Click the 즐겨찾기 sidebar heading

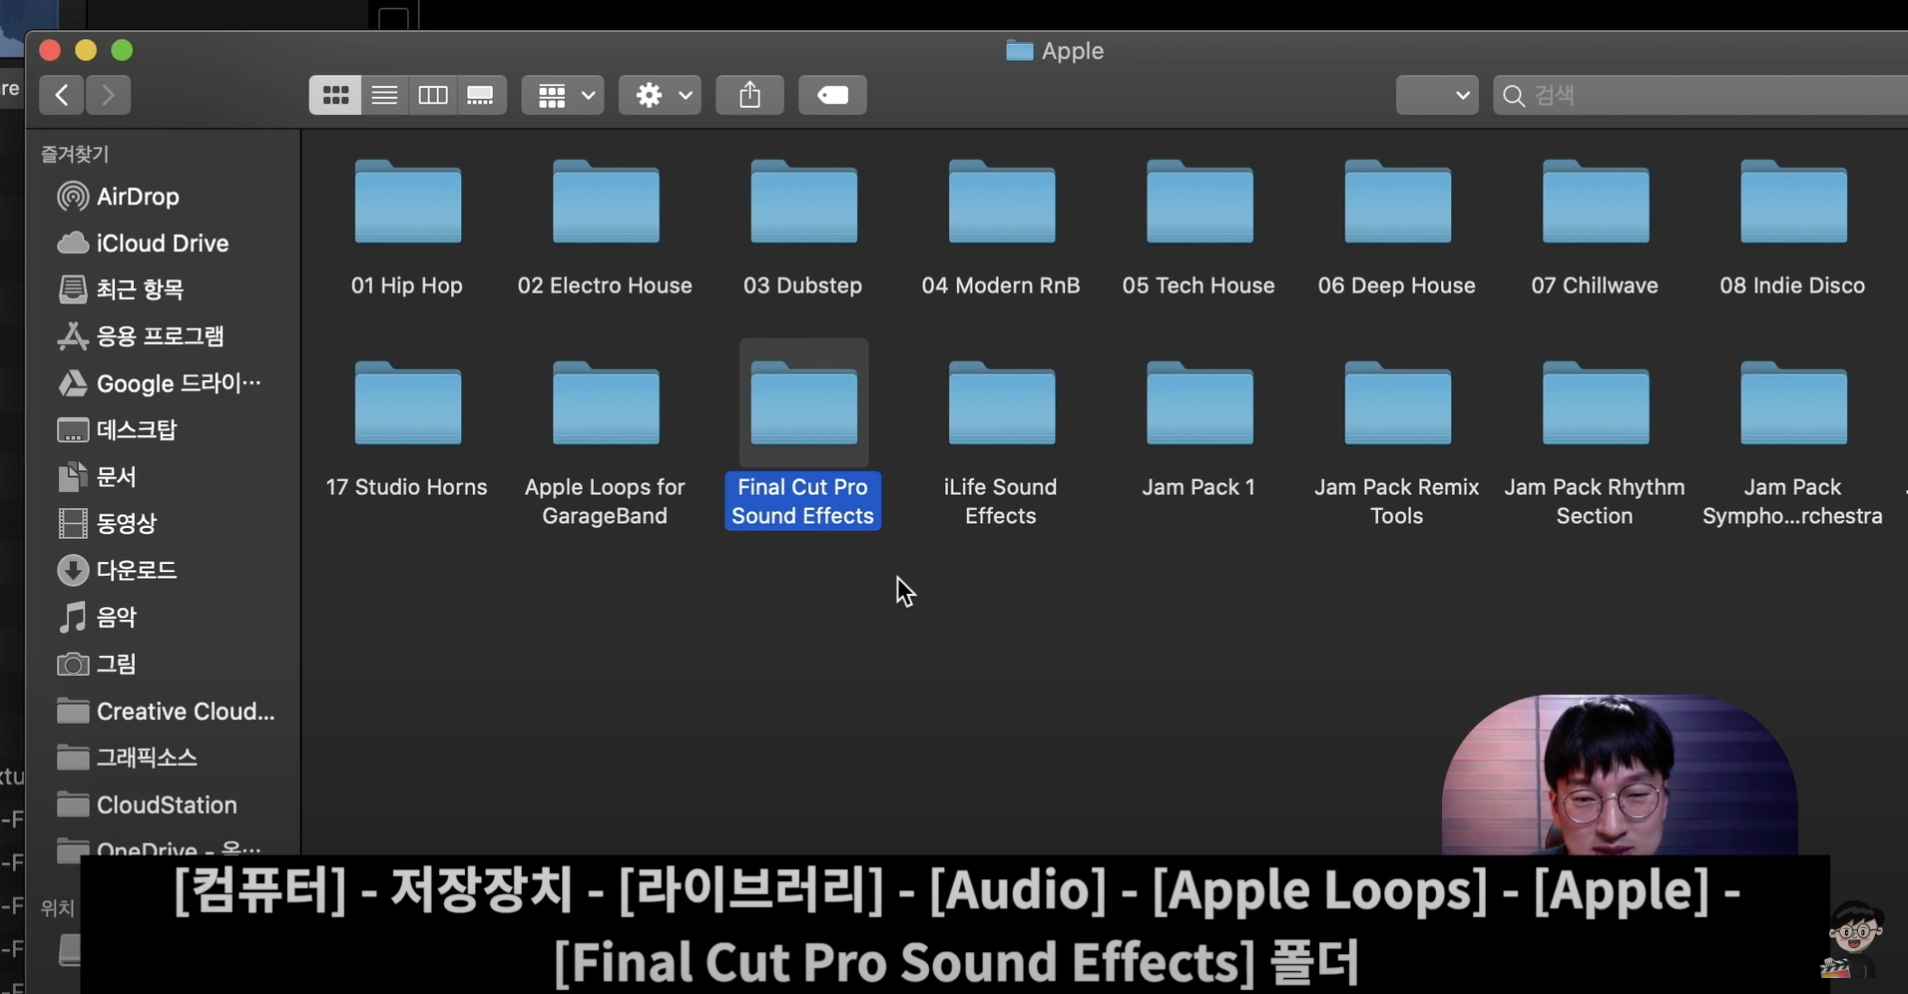pos(75,154)
